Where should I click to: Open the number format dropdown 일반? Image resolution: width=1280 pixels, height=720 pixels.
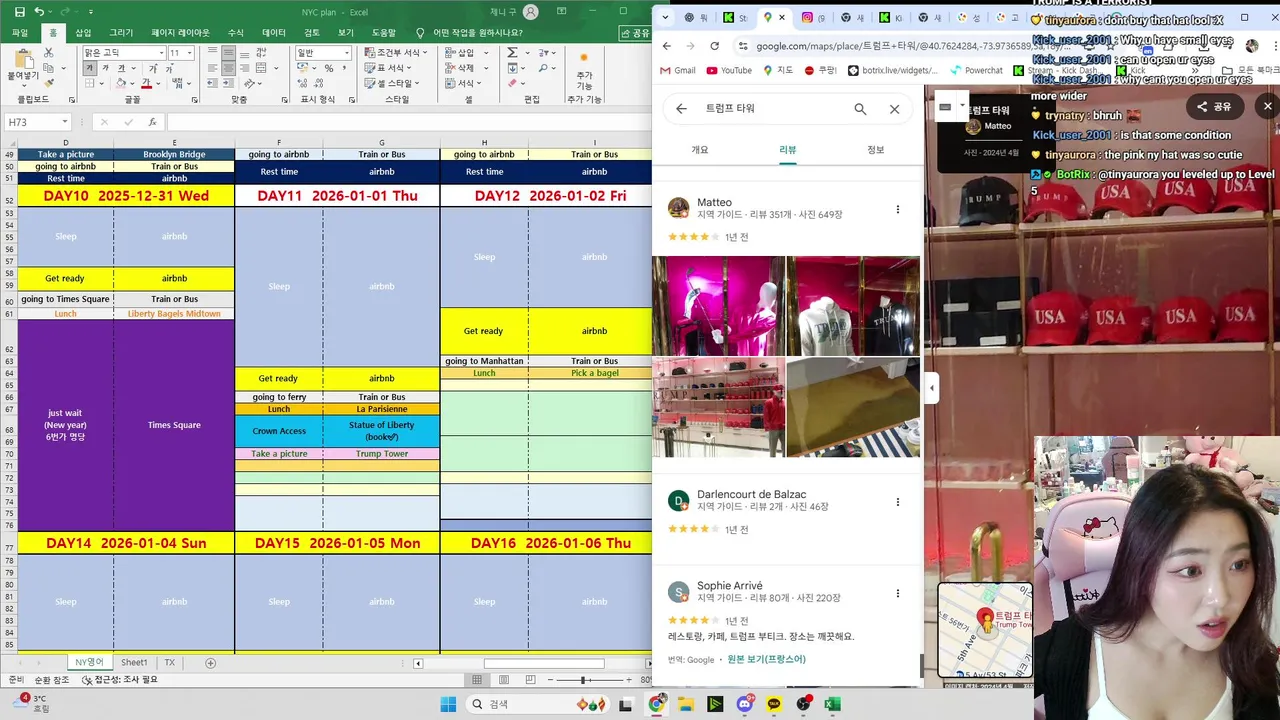tap(345, 53)
